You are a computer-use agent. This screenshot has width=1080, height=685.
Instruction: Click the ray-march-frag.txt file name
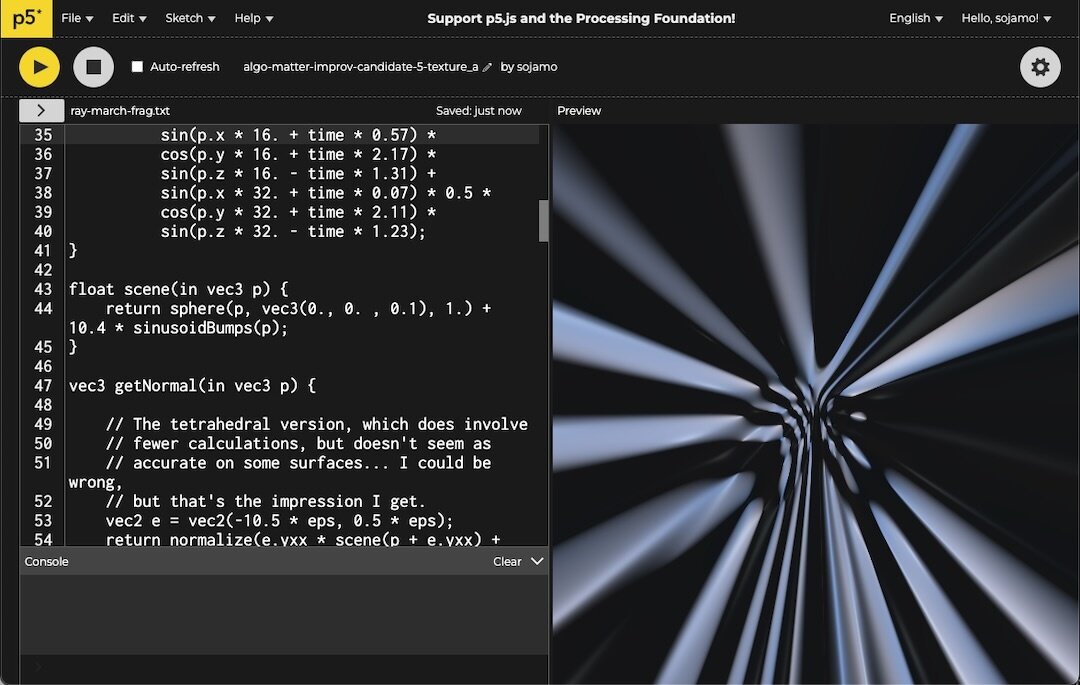click(x=120, y=110)
